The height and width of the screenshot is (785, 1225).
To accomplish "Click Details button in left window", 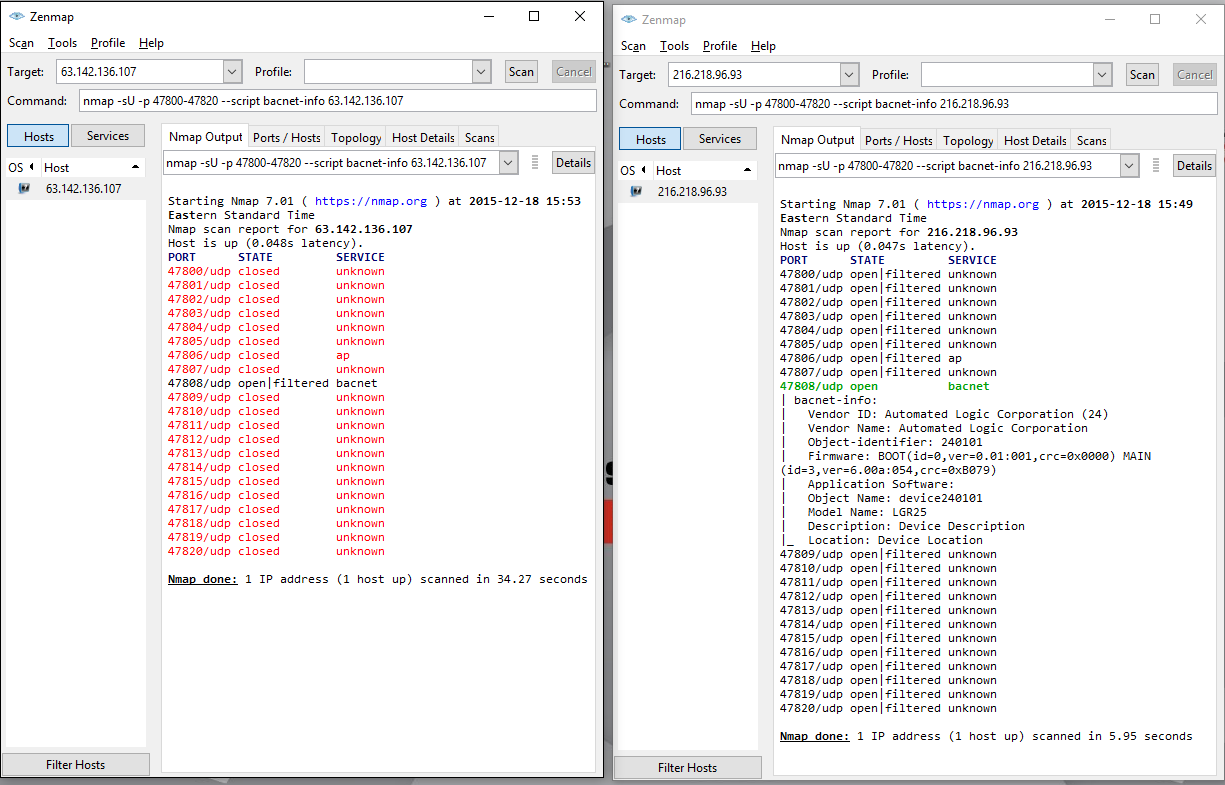I will tap(574, 163).
